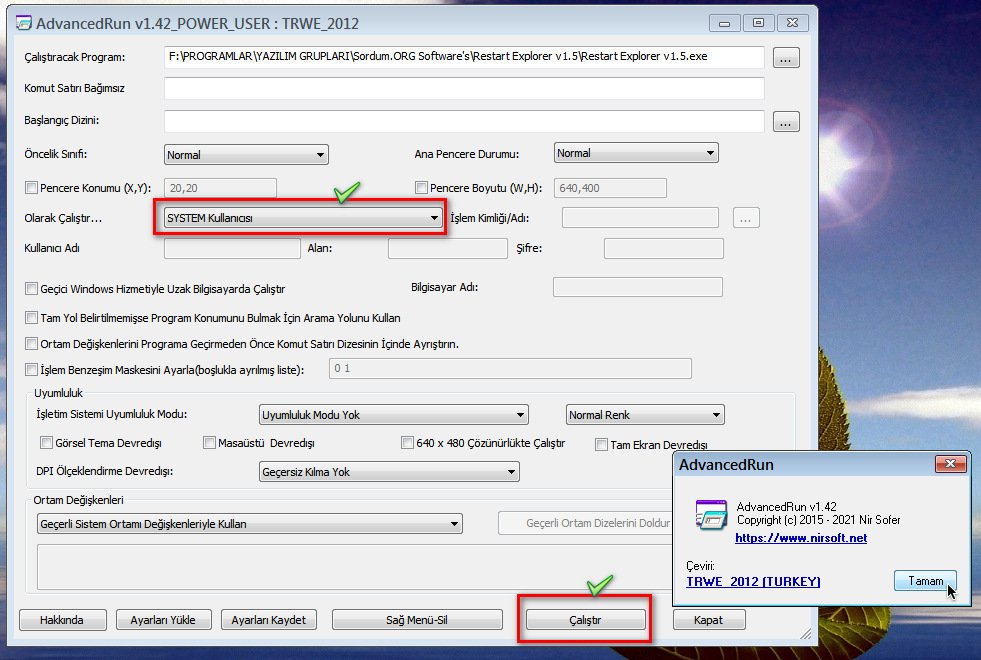Click Sağ Menü-Sil button
The height and width of the screenshot is (660, 981).
[417, 620]
